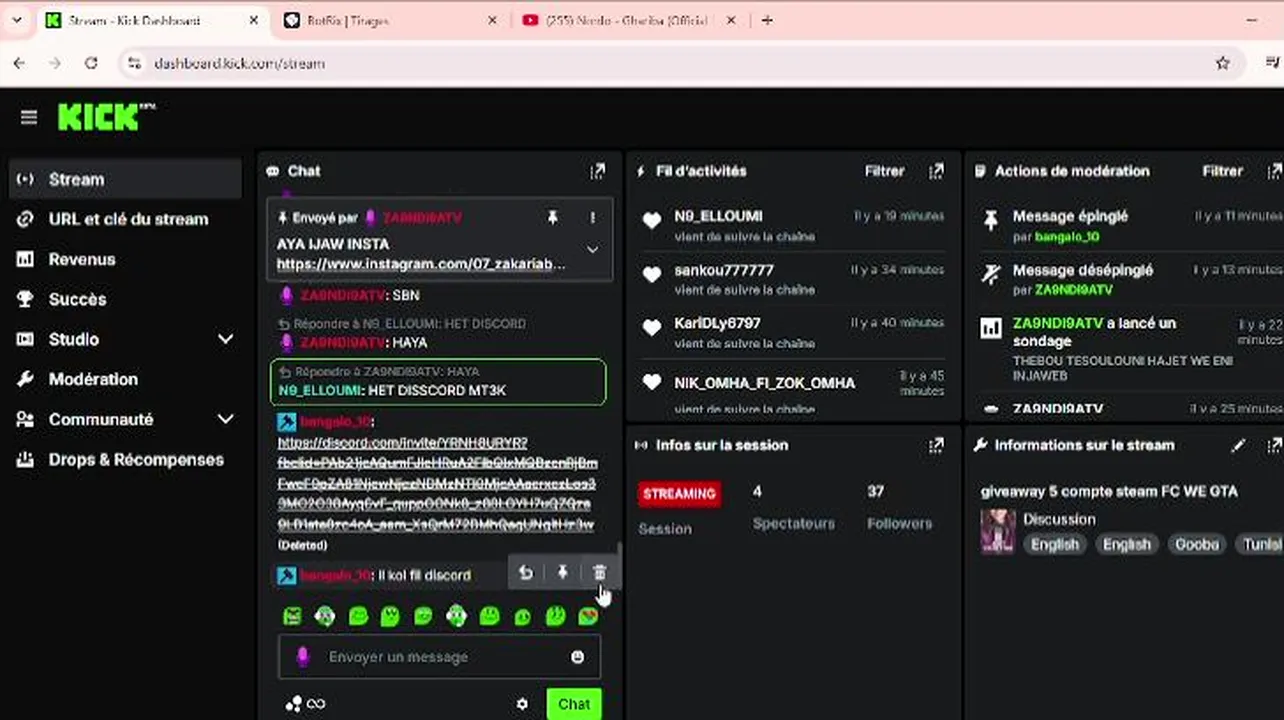Click follower sankou777777 in activity feed
The width and height of the screenshot is (1284, 720).
724,270
